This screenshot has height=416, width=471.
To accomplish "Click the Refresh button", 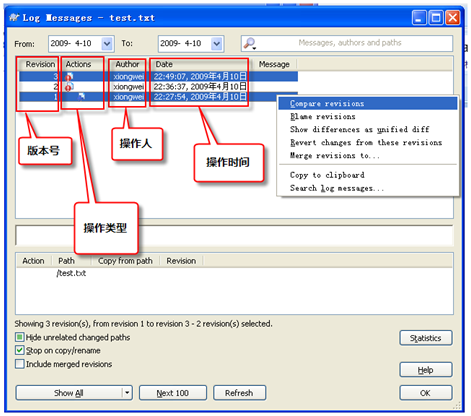I will [239, 393].
